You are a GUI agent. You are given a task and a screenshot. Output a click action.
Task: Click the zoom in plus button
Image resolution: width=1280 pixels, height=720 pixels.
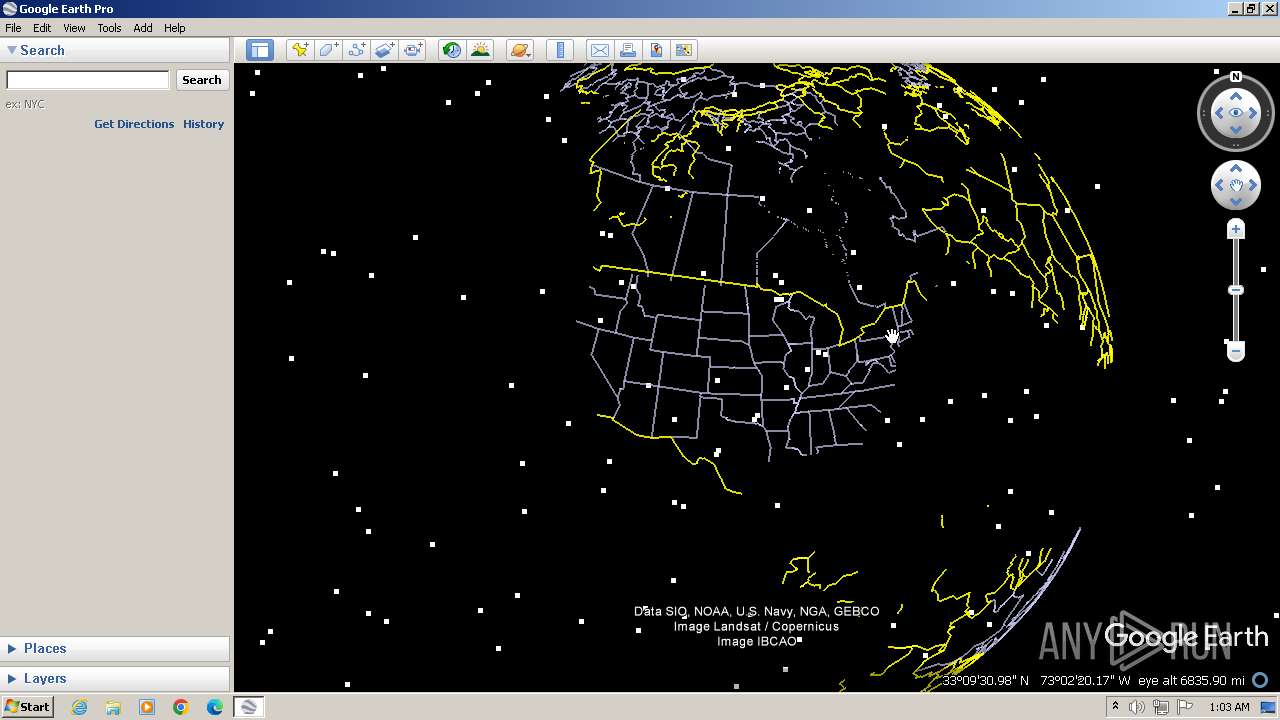pyautogui.click(x=1236, y=230)
